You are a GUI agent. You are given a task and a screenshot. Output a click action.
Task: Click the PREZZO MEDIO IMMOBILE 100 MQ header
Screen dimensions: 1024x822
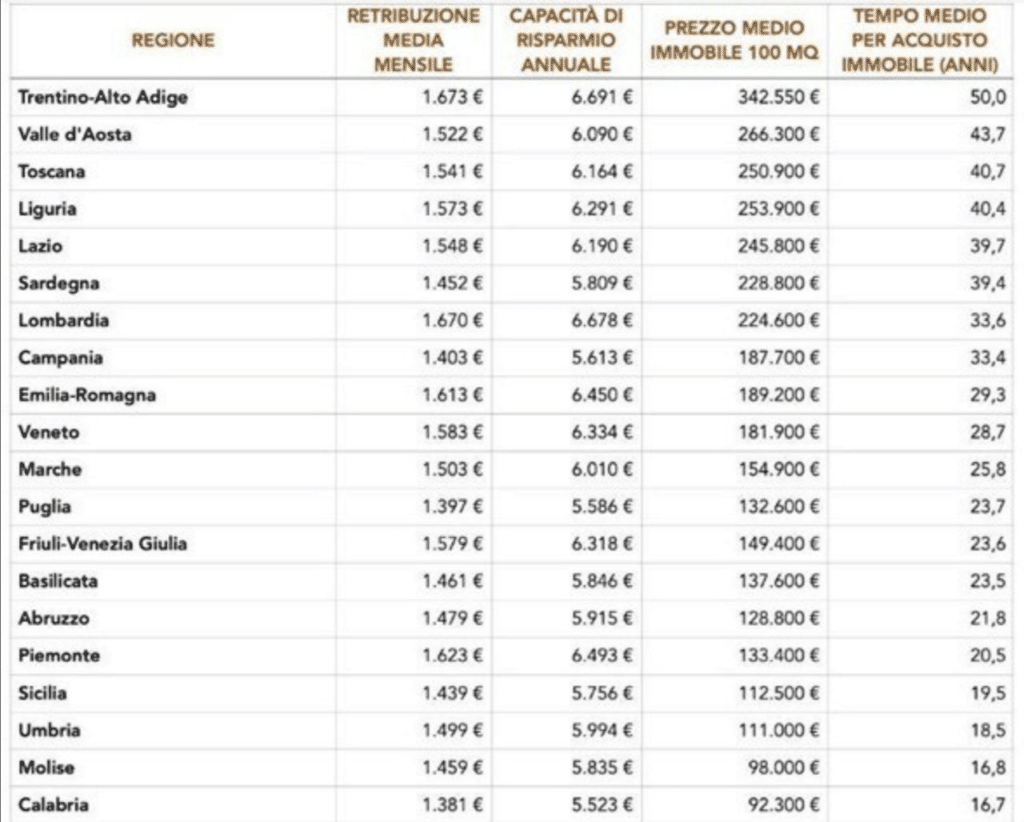click(x=734, y=41)
